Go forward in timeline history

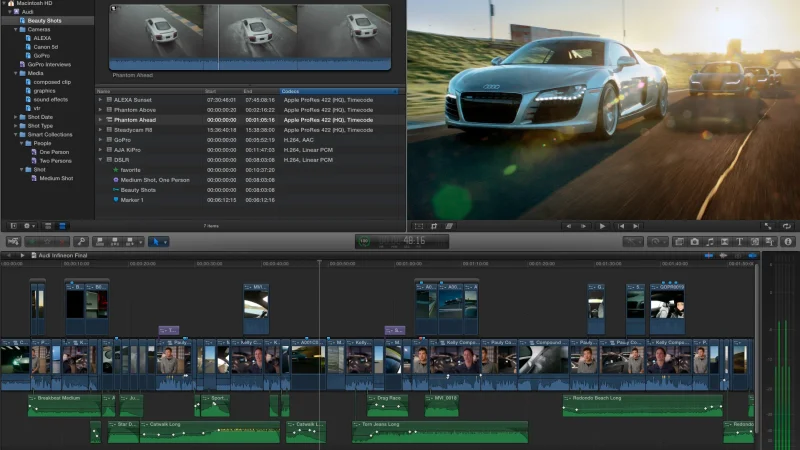point(22,255)
